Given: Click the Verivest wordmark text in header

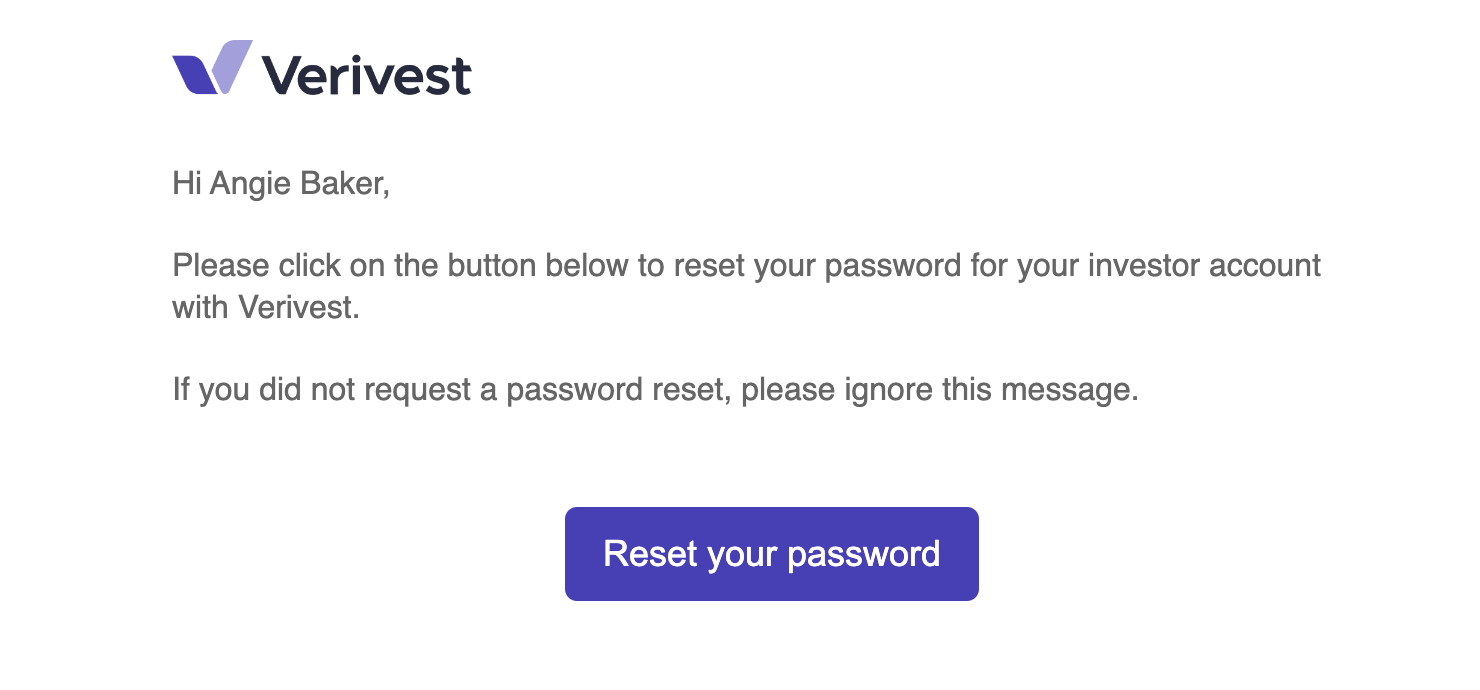Looking at the screenshot, I should (366, 75).
